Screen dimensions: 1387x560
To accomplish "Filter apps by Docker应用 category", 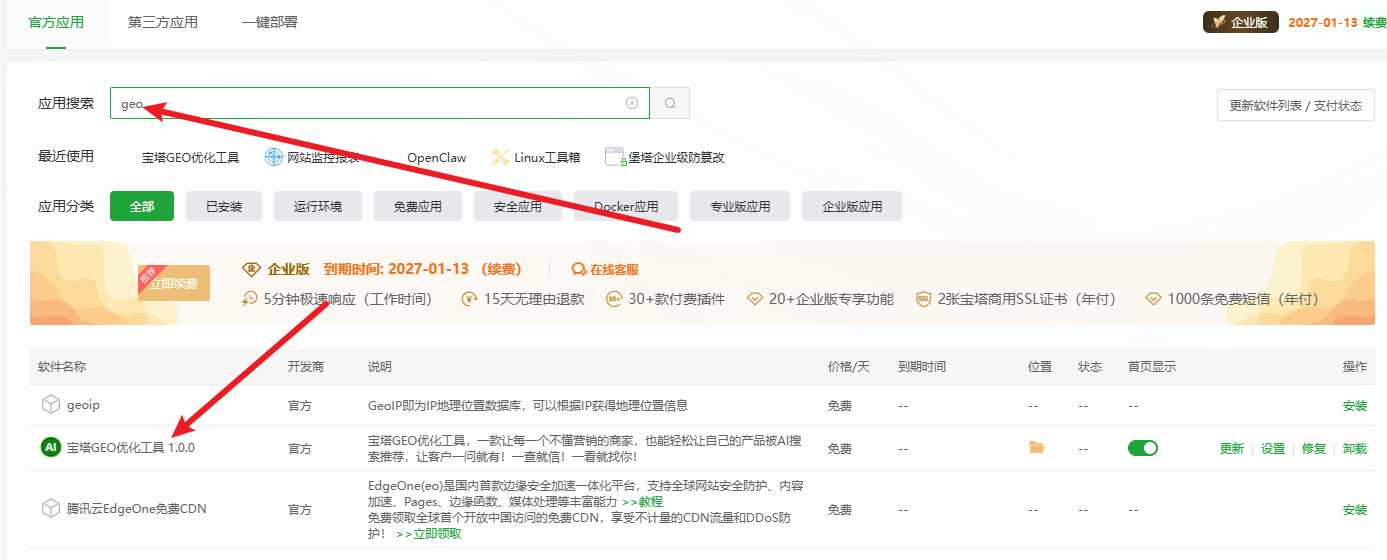I will click(626, 206).
